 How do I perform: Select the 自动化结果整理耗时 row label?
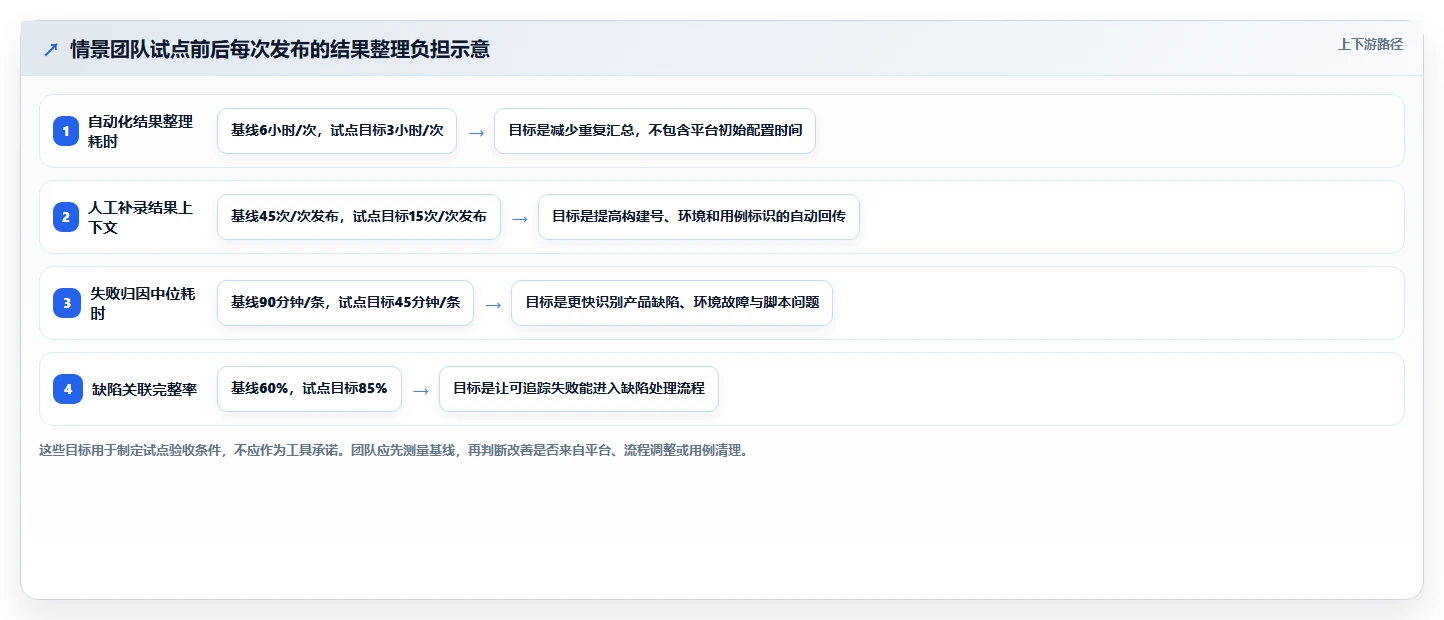tap(141, 131)
